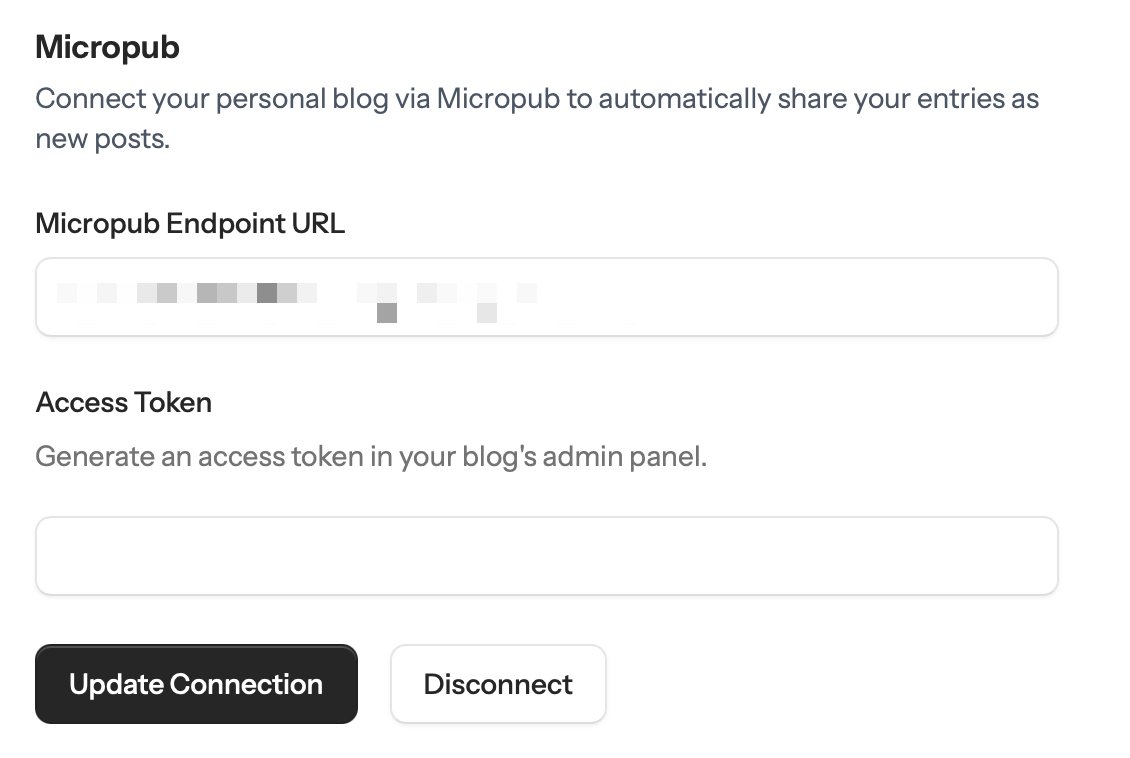Select the field under Access Token

point(546,556)
